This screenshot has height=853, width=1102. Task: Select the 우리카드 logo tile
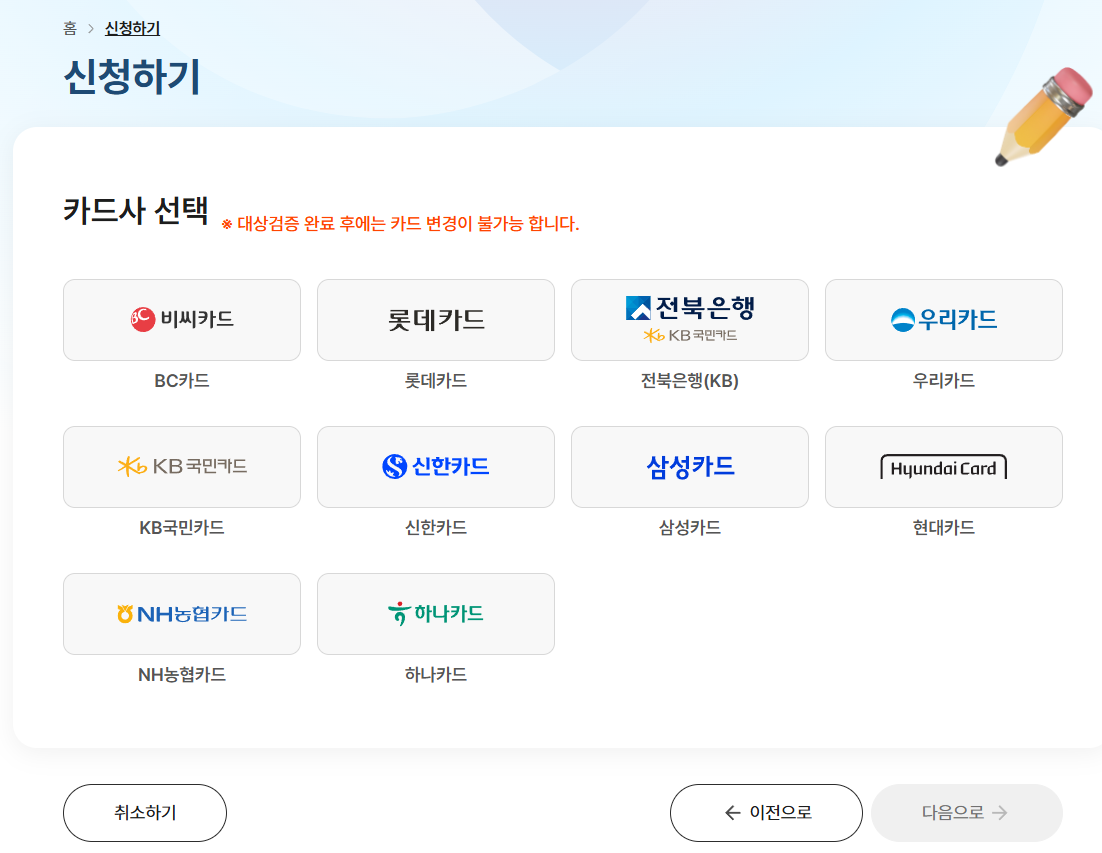tap(944, 320)
